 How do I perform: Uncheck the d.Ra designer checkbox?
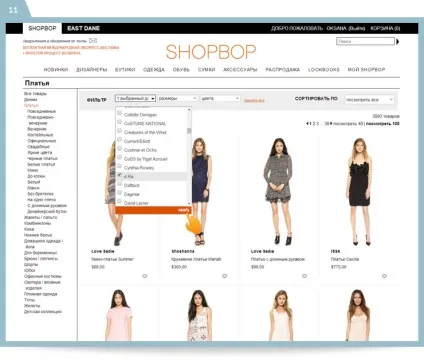pos(119,175)
